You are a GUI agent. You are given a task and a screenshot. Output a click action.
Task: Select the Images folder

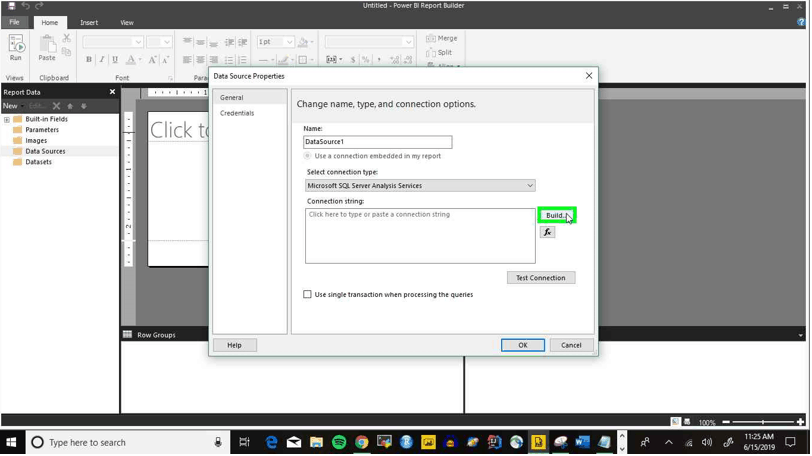pyautogui.click(x=36, y=141)
